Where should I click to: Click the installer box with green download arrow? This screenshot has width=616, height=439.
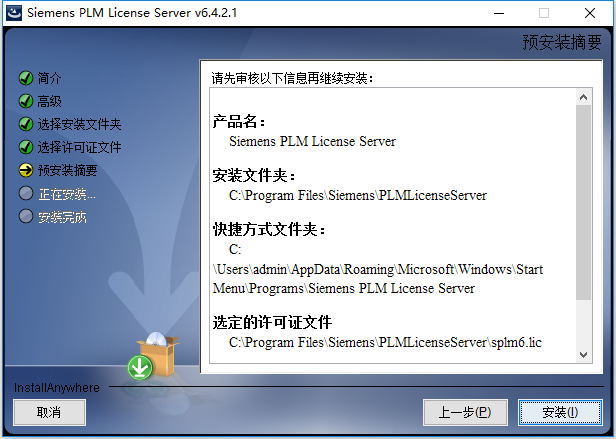tap(153, 356)
